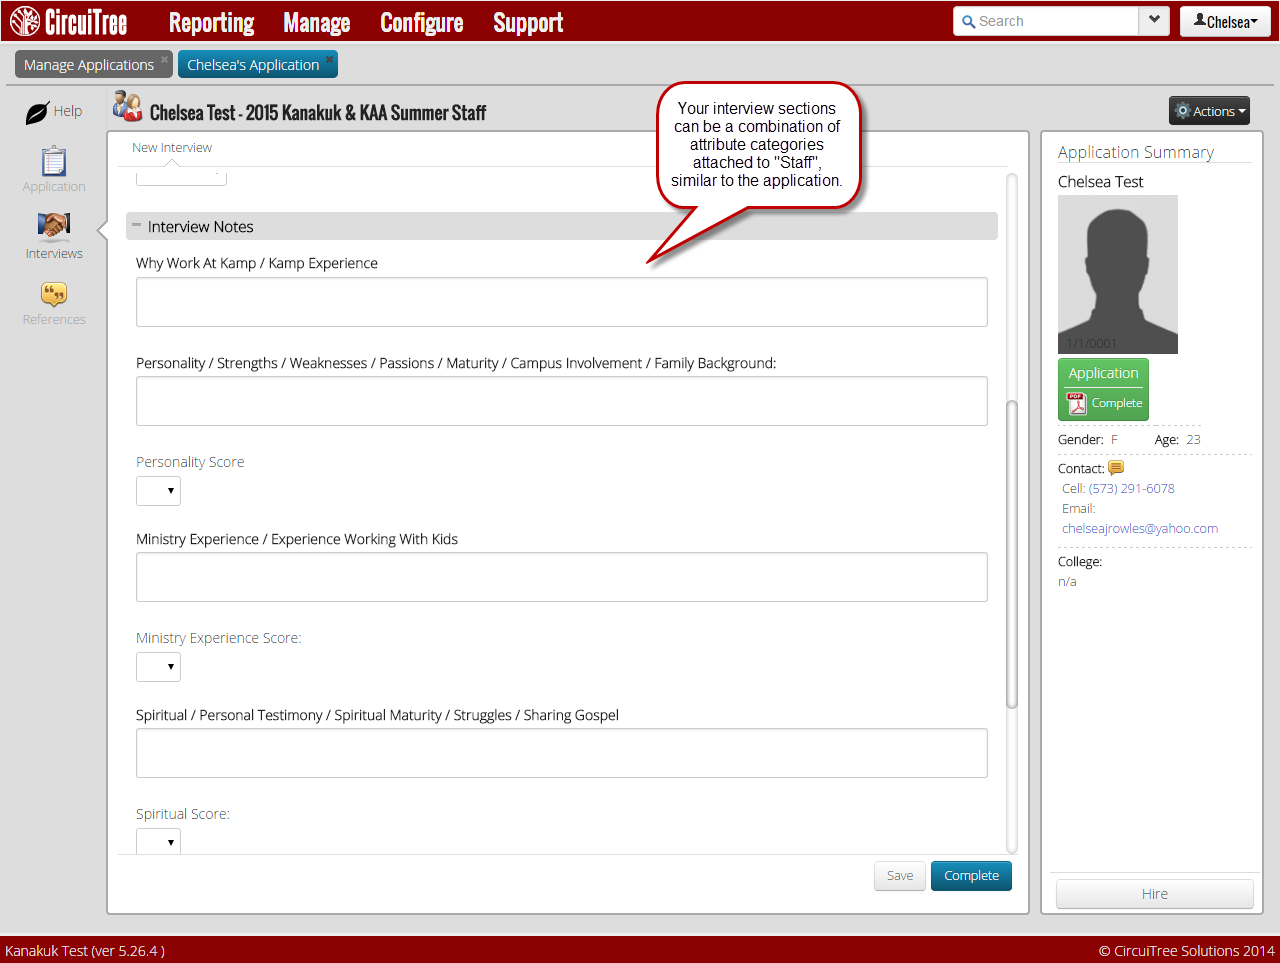Screen dimensions: 1280x963
Task: Collapse the Interview Notes section
Action: point(137,226)
